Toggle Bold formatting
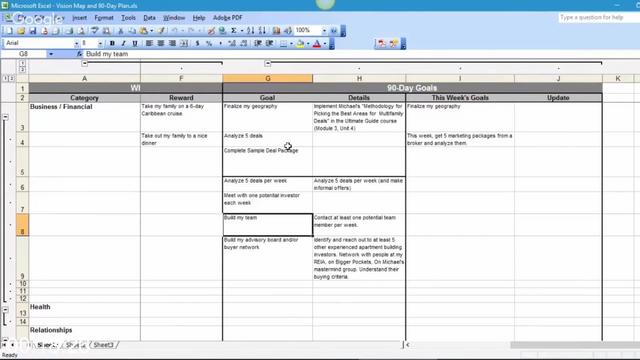 pos(112,43)
